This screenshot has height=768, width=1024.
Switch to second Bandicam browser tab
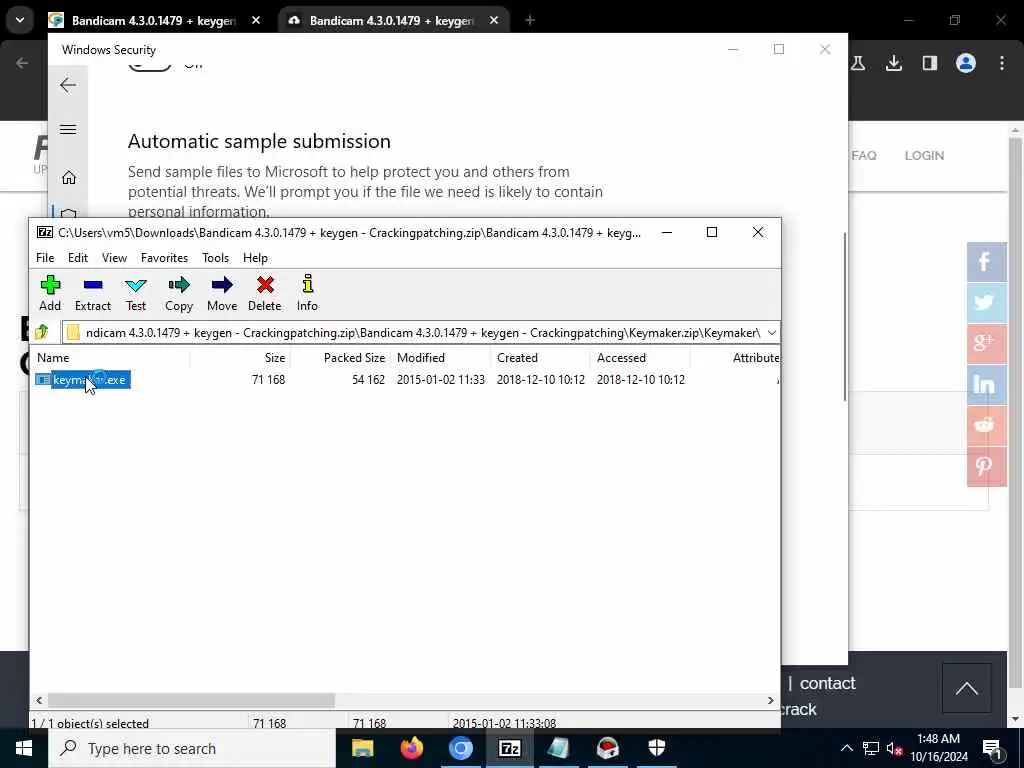[x=392, y=20]
